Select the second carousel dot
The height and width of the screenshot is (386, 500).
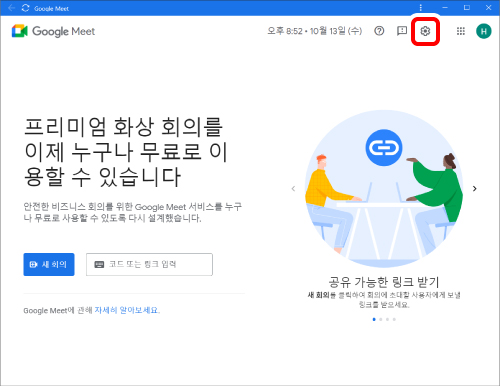[381, 319]
